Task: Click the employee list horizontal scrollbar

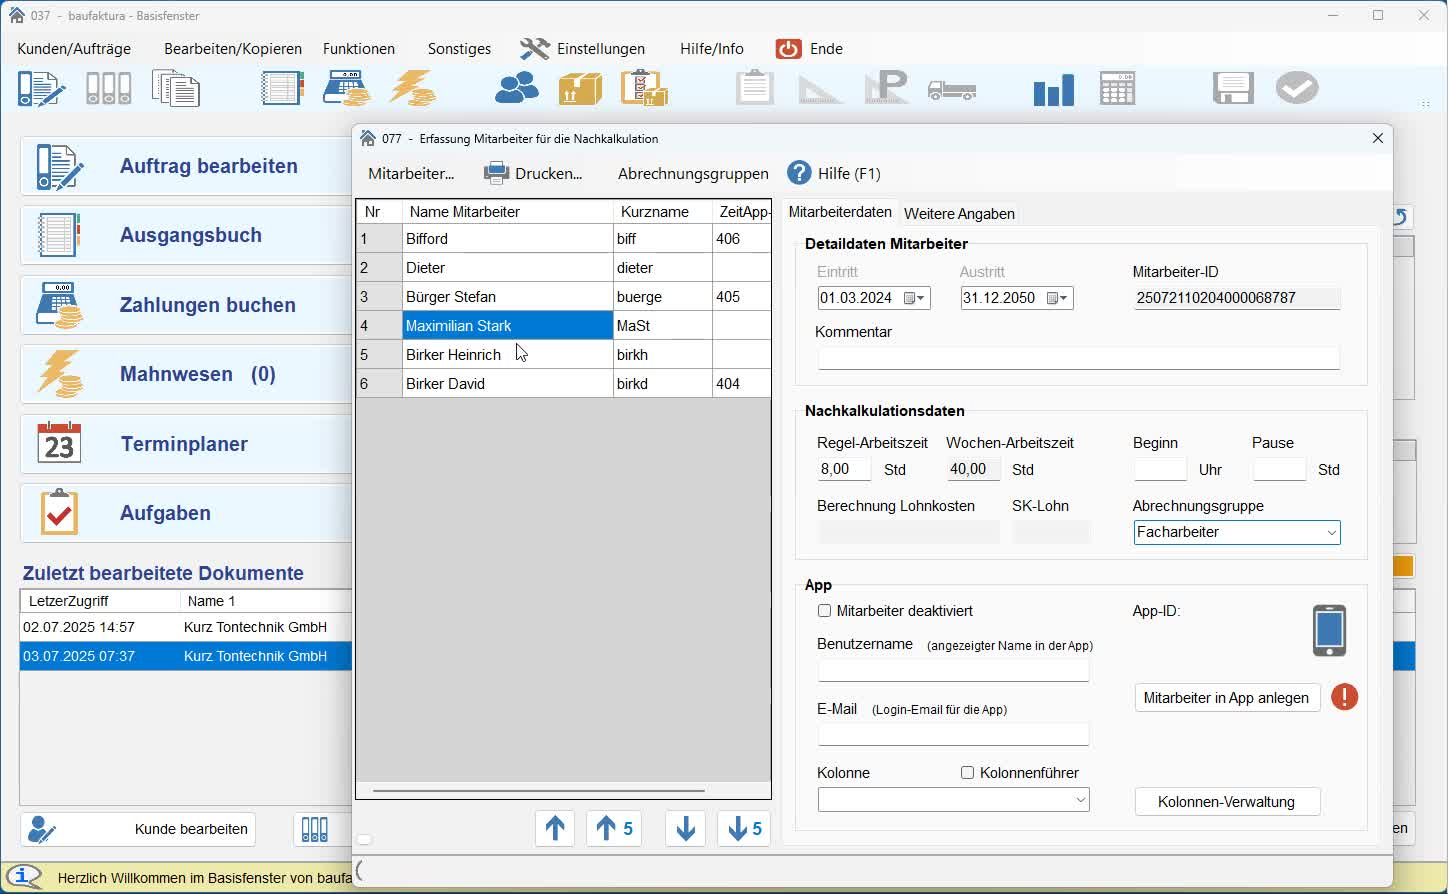Action: (538, 791)
